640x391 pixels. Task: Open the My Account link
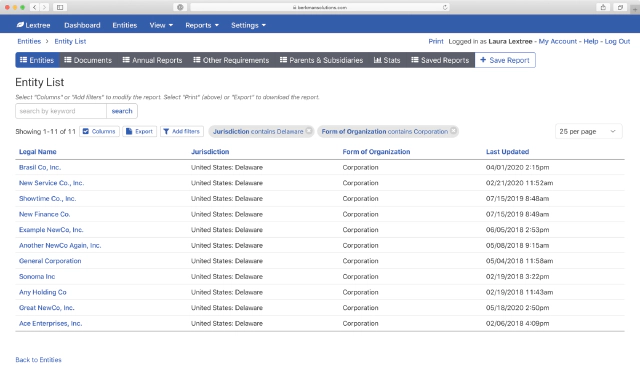click(558, 41)
